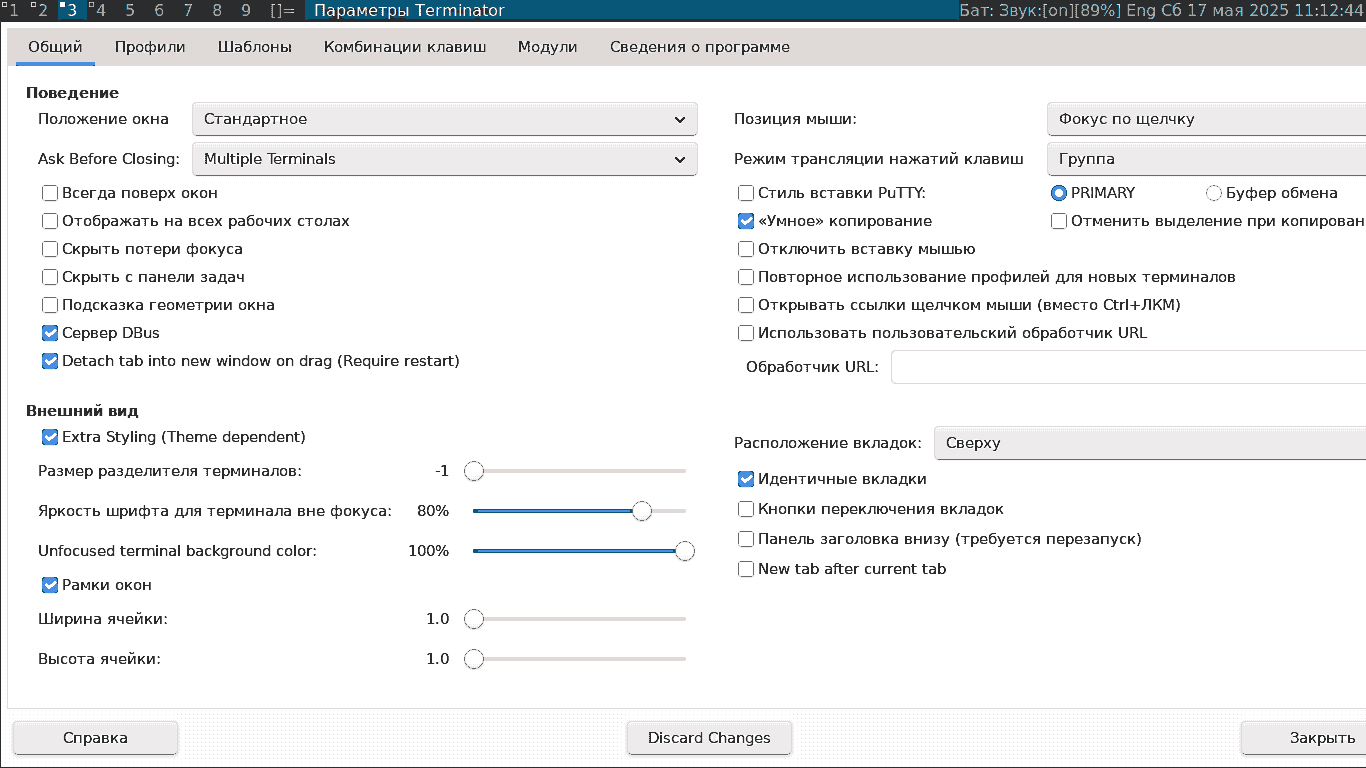Click the Внешний вид section heading

[x=82, y=411]
